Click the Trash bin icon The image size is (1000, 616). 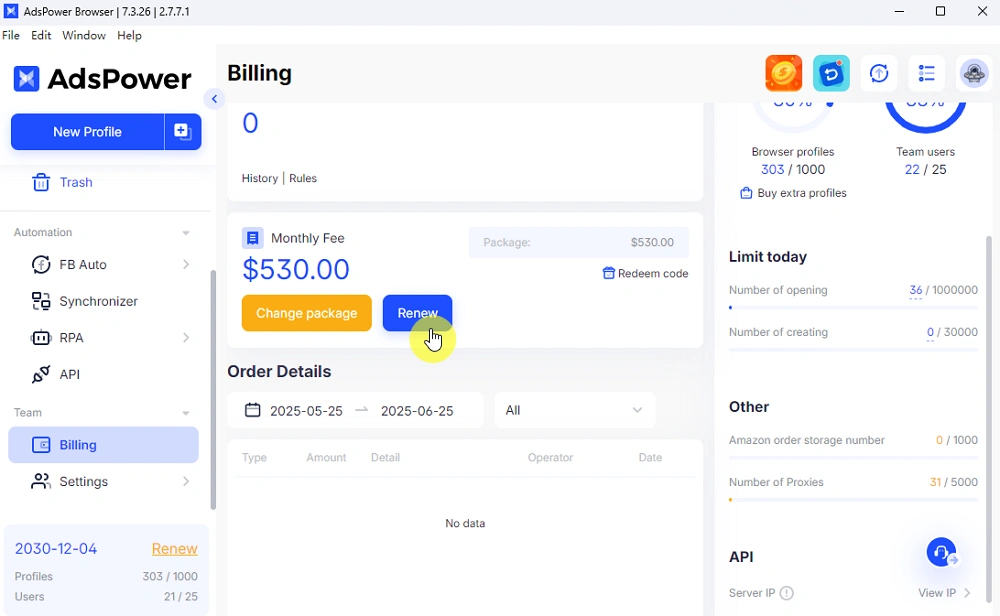[41, 182]
